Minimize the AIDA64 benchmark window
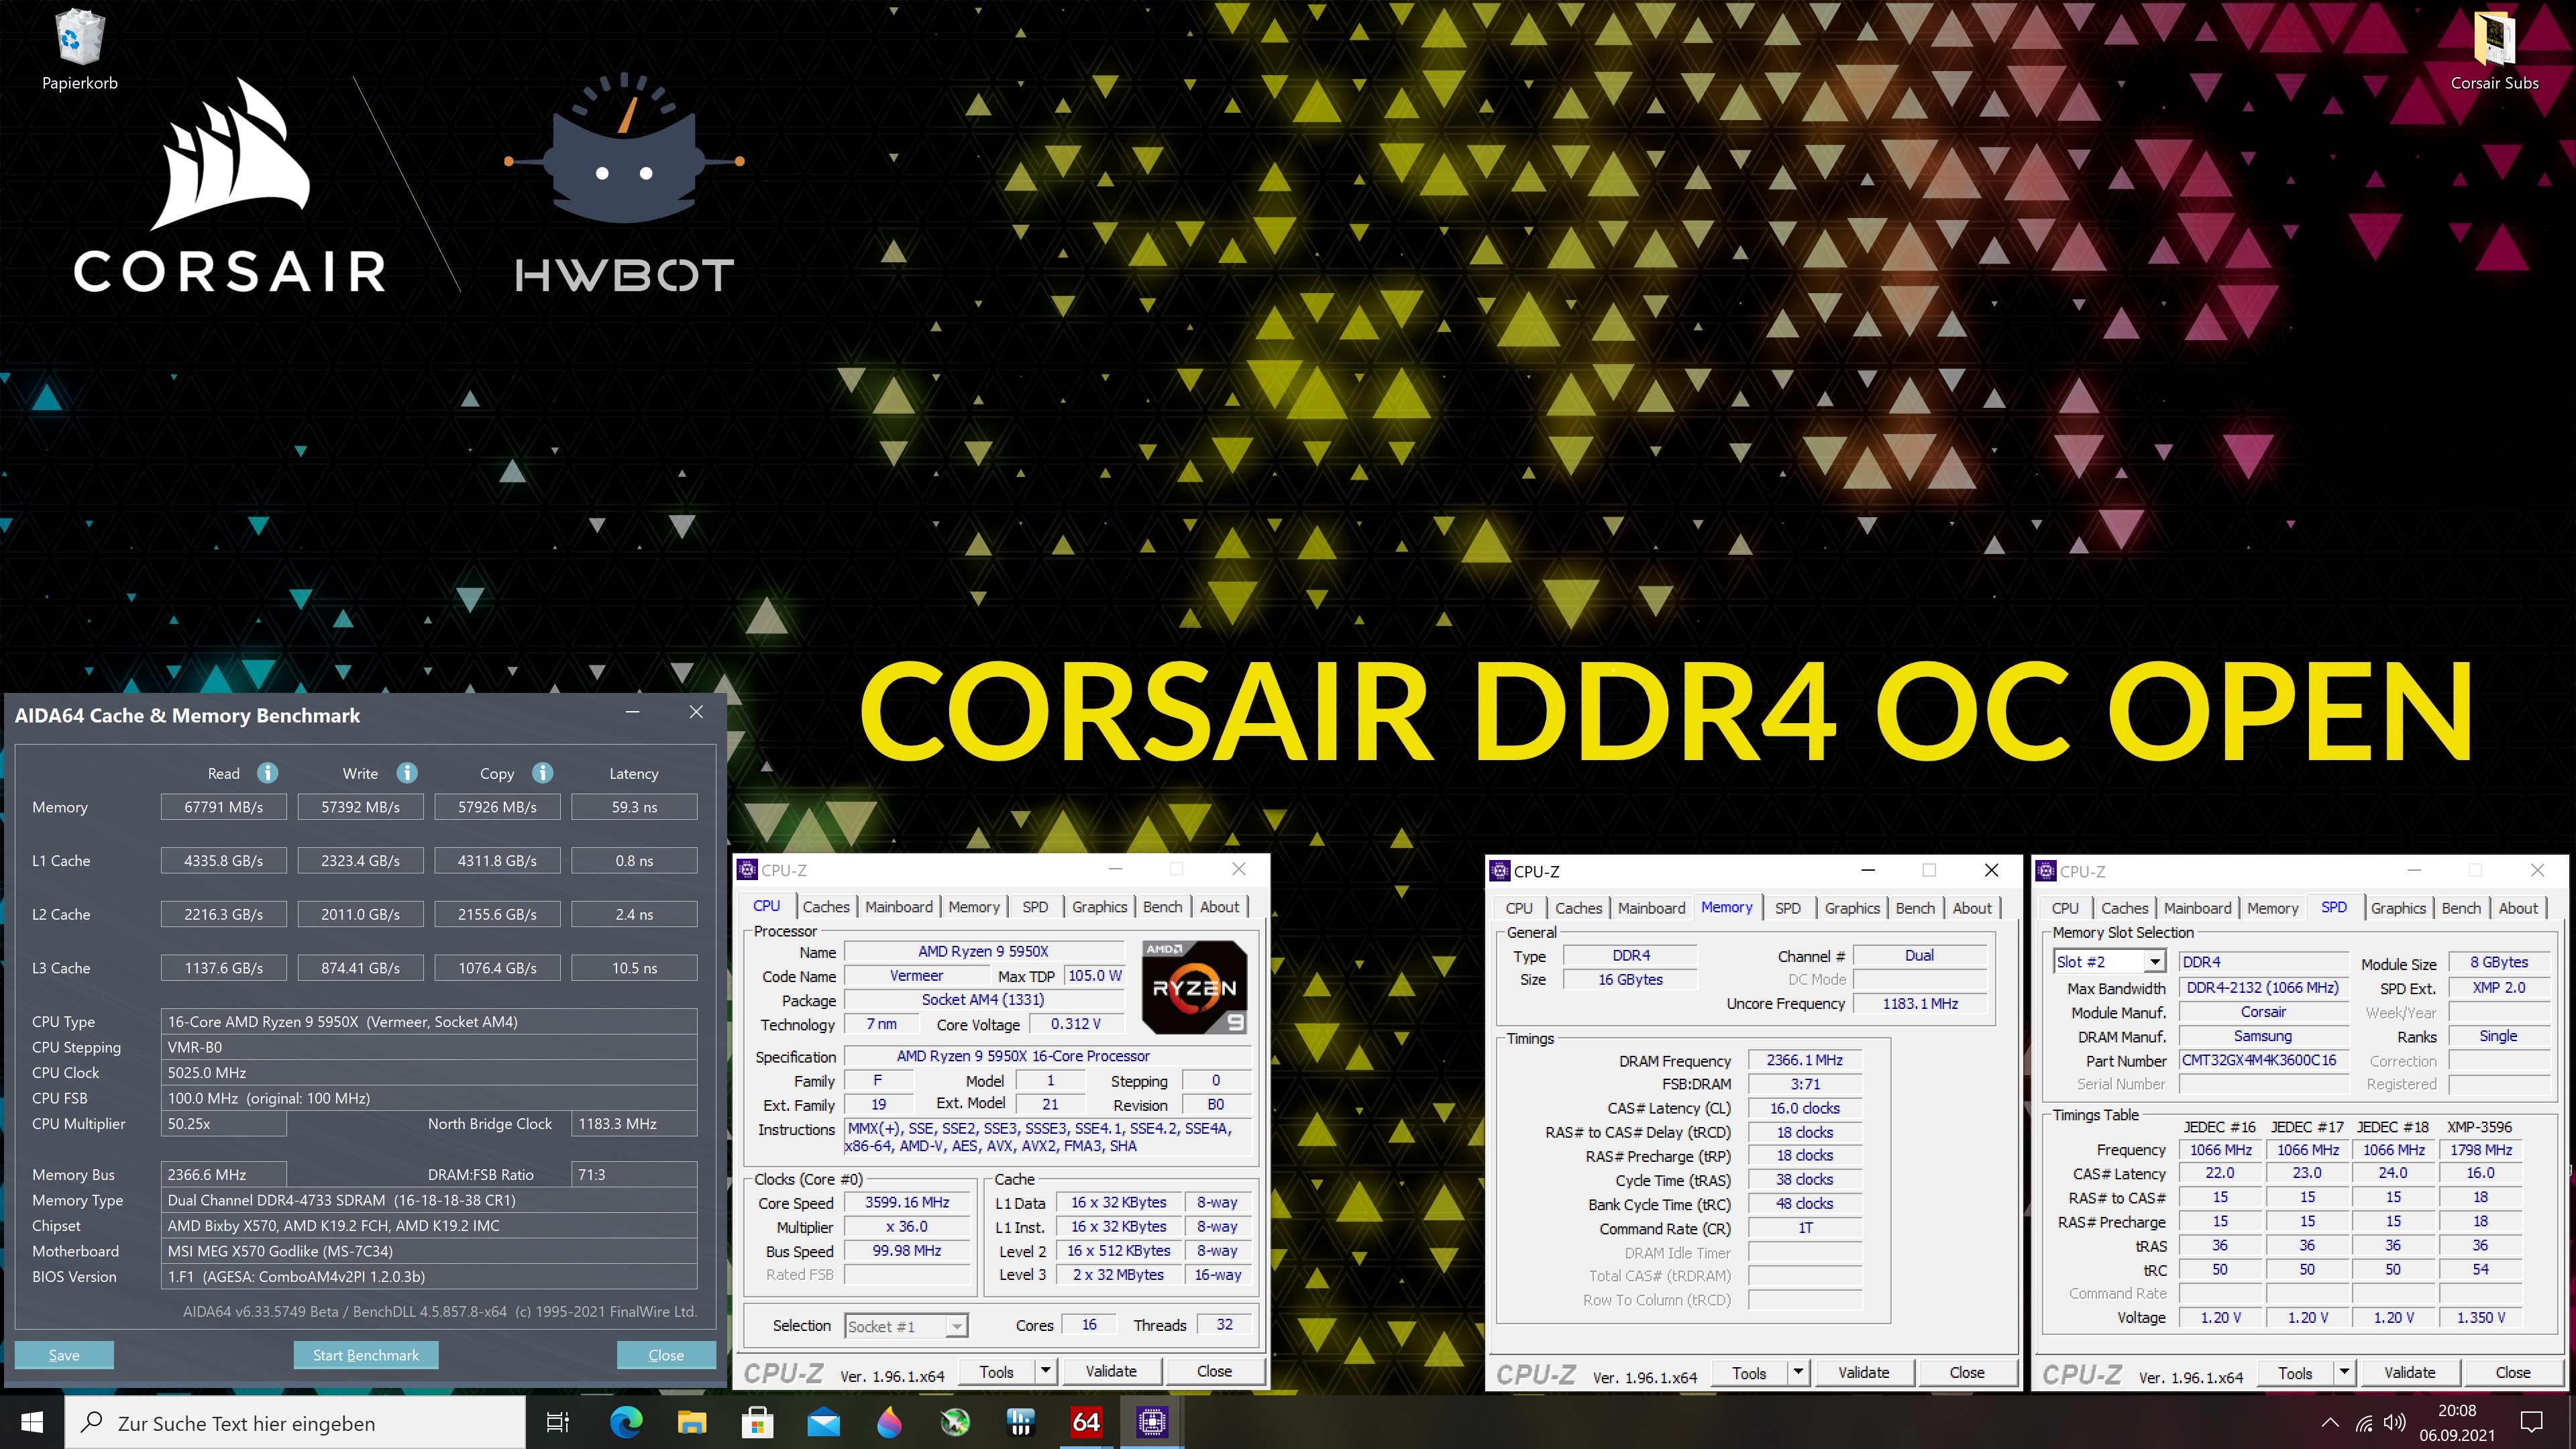 click(x=632, y=712)
